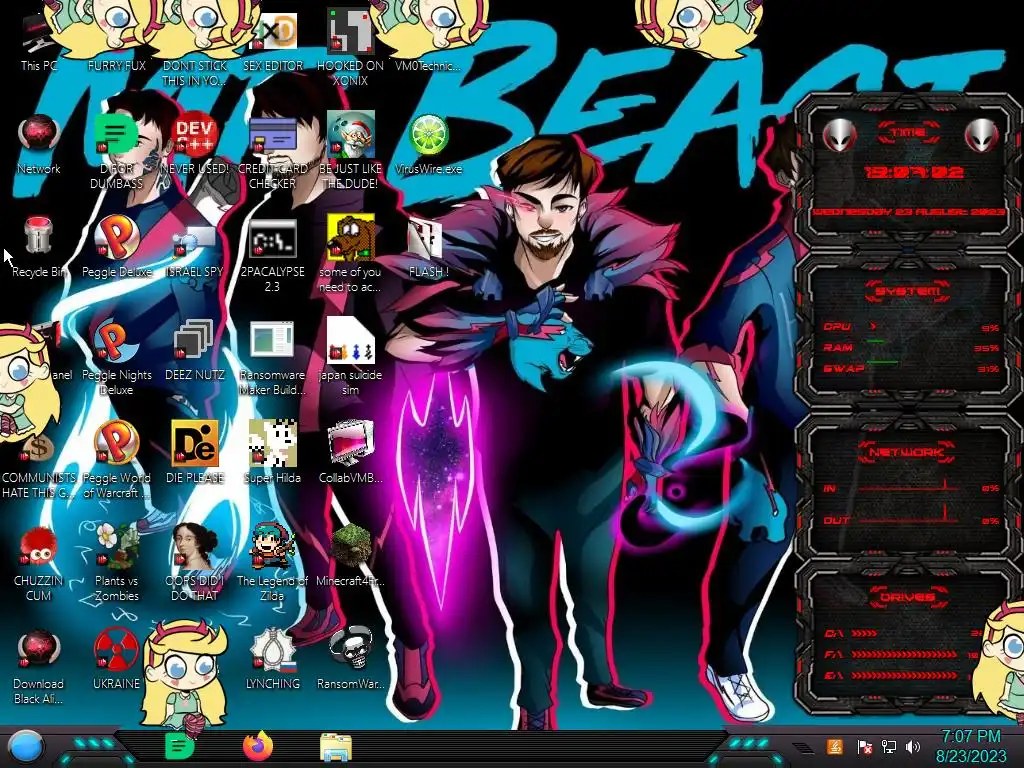The image size is (1024, 768).
Task: Select the FLASH ! desktop icon
Action: (x=428, y=247)
